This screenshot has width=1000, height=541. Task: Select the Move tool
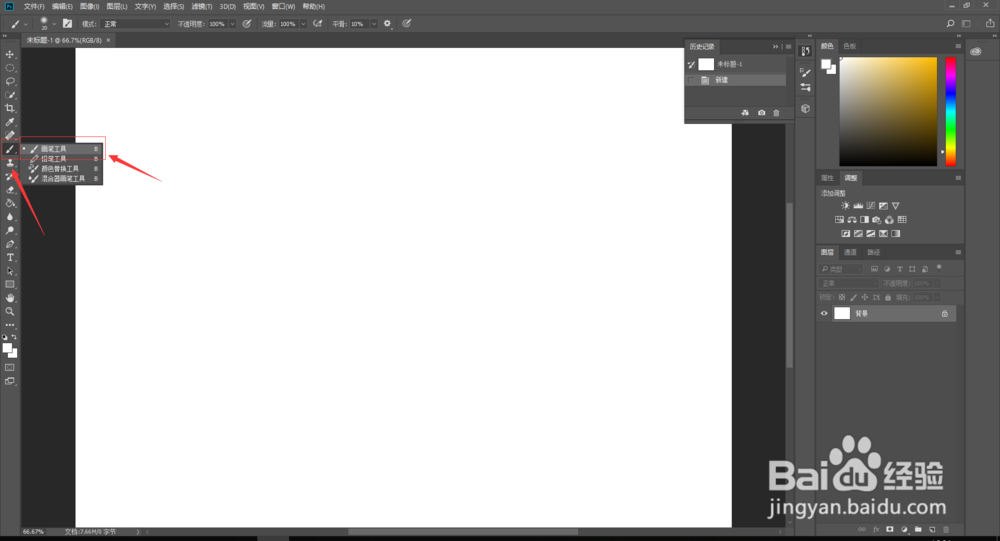[10, 54]
